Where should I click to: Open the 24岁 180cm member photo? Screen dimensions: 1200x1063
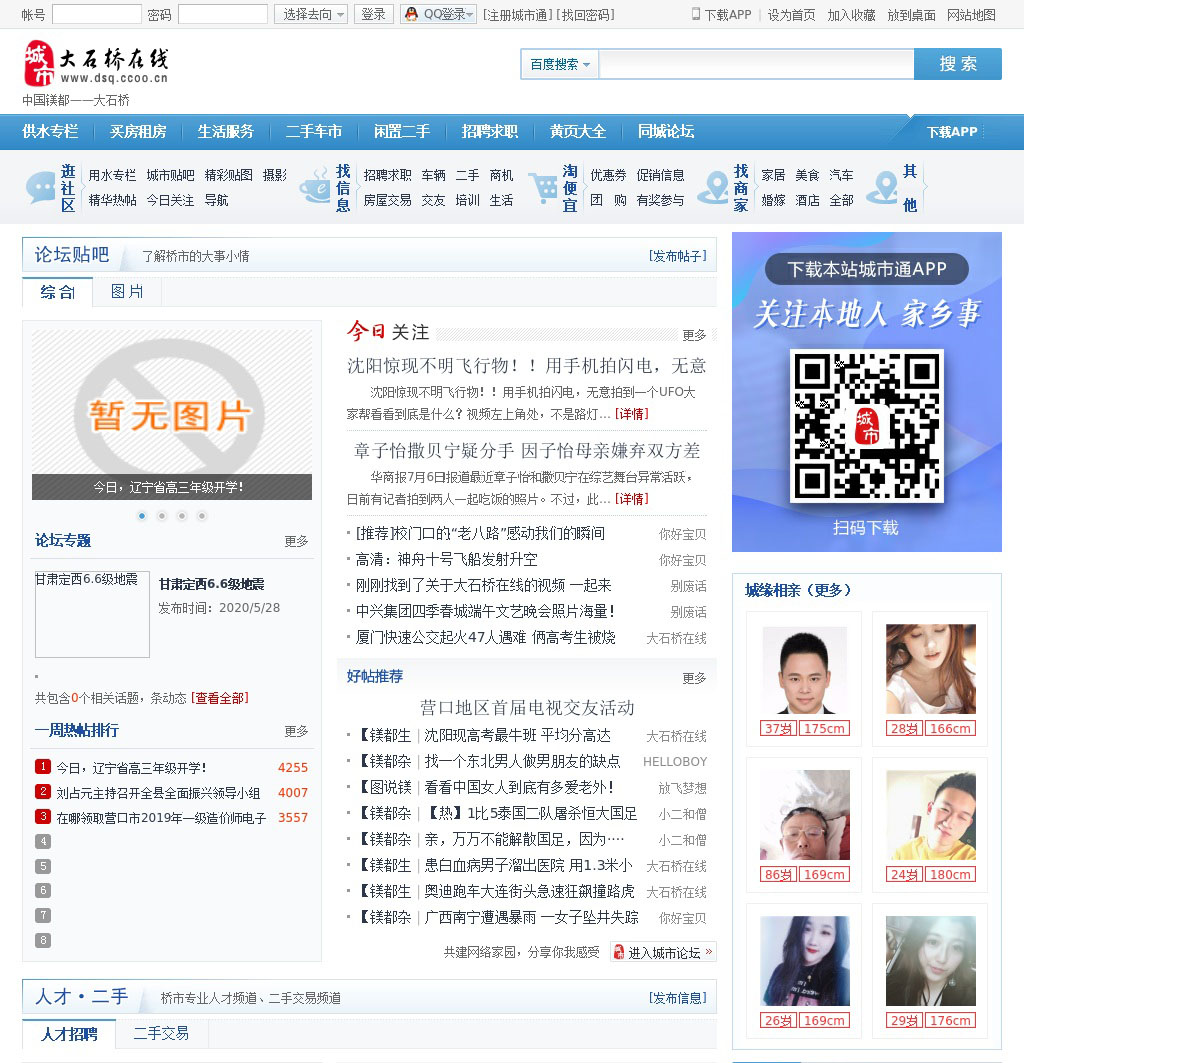coord(930,815)
